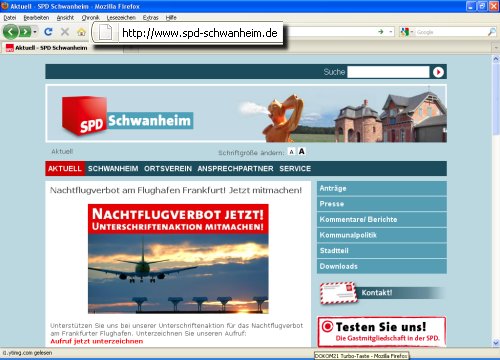The height and width of the screenshot is (360, 500).
Task: Click the green Back navigation arrow
Action: coord(11,32)
